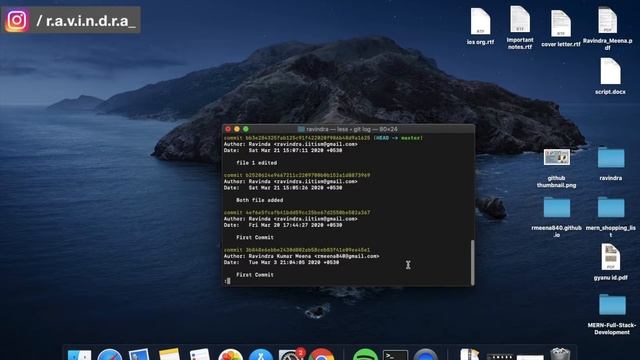Click the 'Sat Mar 21 15:07:11' date line
This screenshot has width=640, height=360.
pos(283,150)
